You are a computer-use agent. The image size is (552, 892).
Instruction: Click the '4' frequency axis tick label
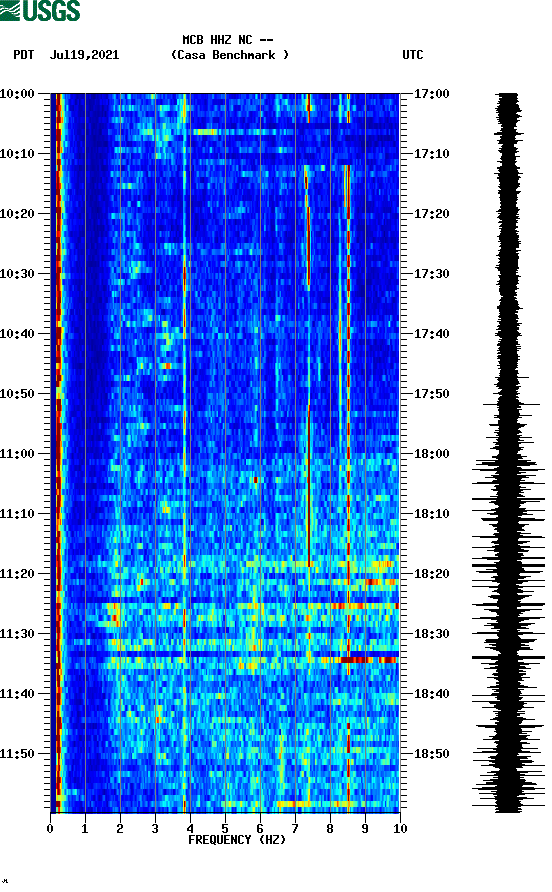pos(190,828)
